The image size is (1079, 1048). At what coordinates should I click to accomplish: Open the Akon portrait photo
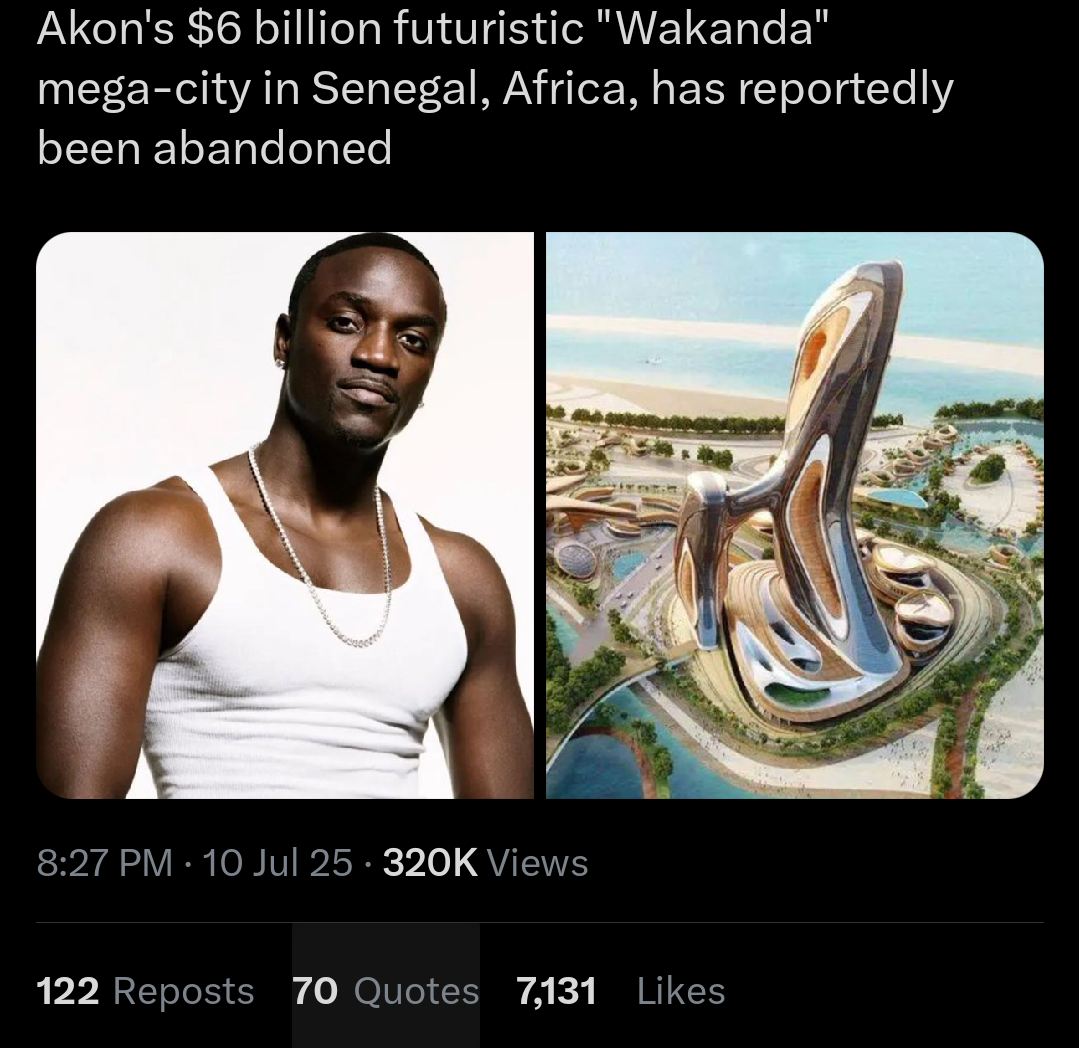tap(285, 515)
